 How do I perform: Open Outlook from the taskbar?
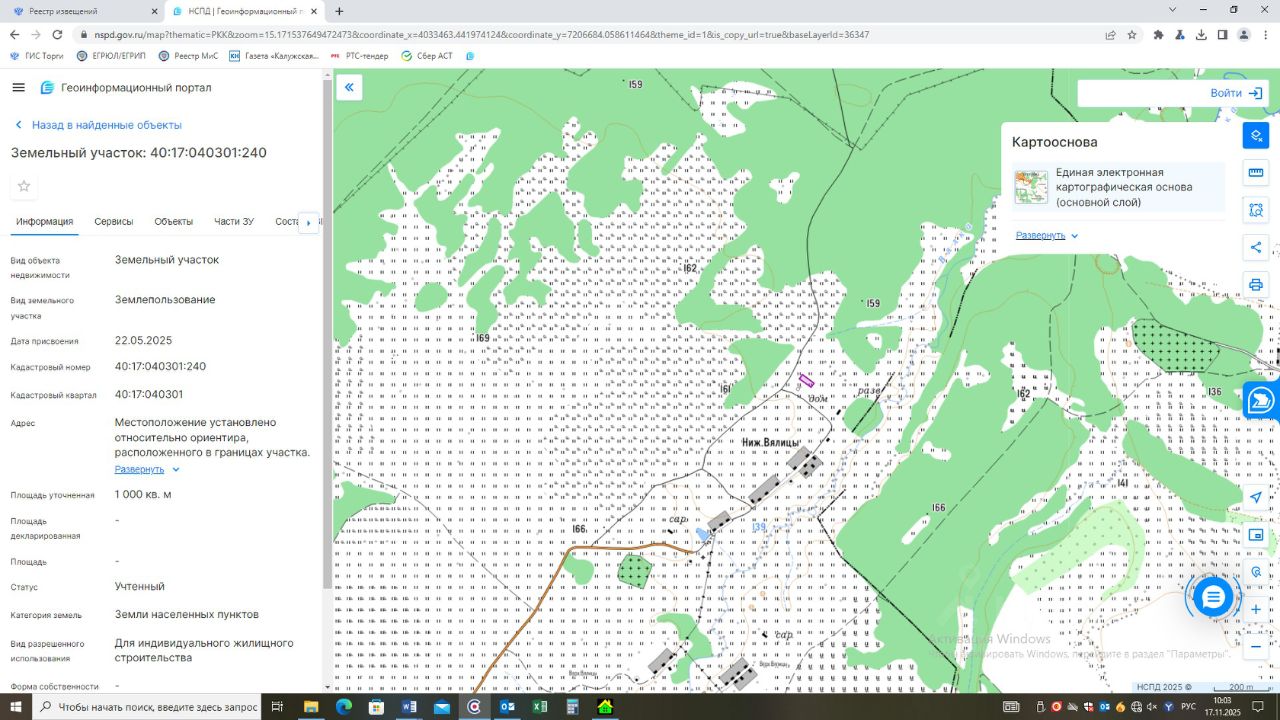pos(507,707)
